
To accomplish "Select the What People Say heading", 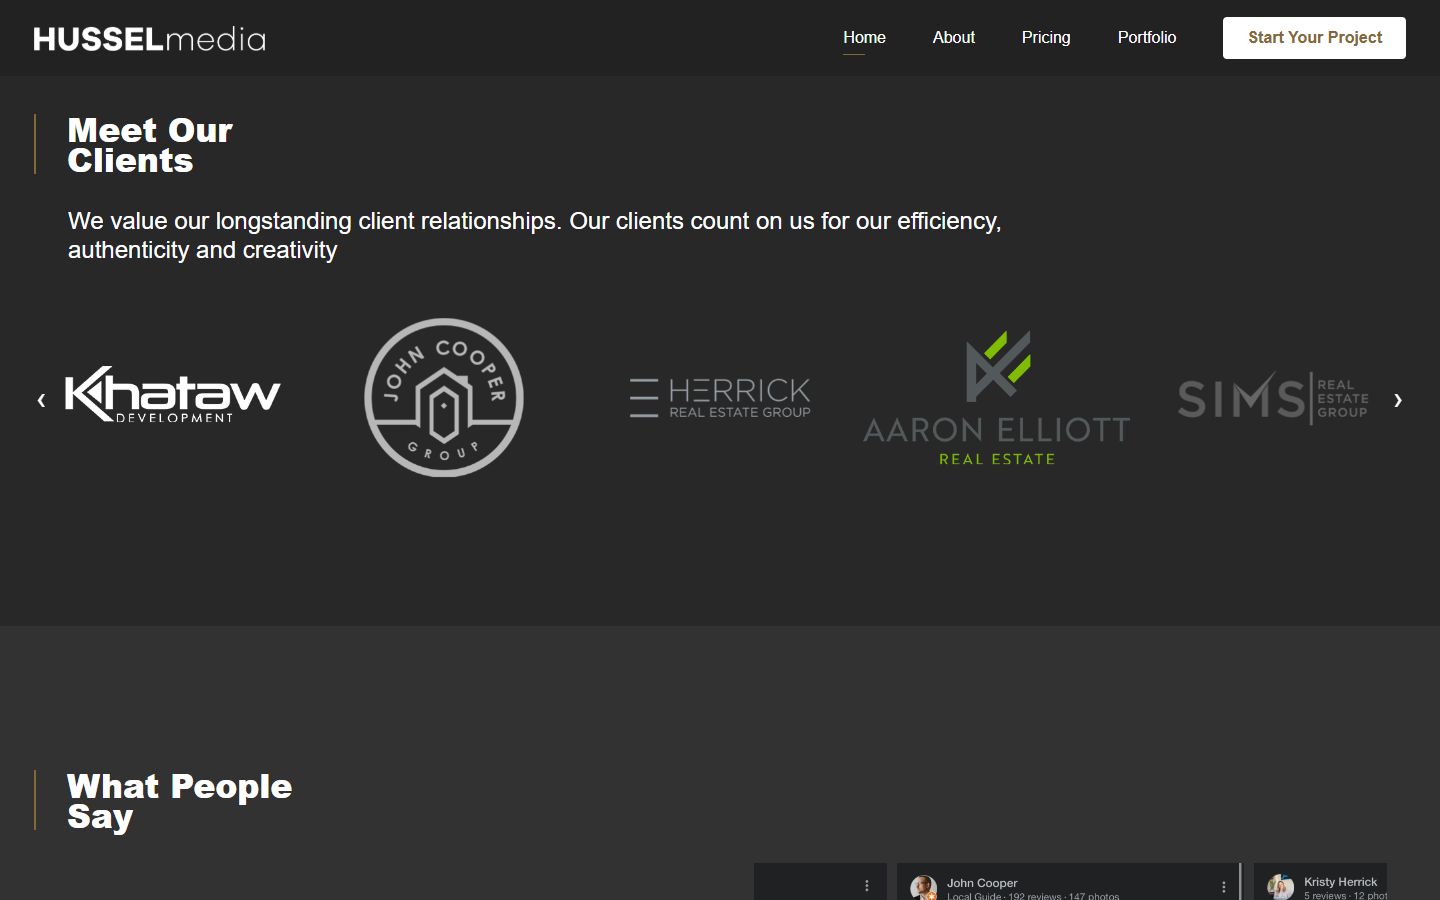I will pos(180,801).
